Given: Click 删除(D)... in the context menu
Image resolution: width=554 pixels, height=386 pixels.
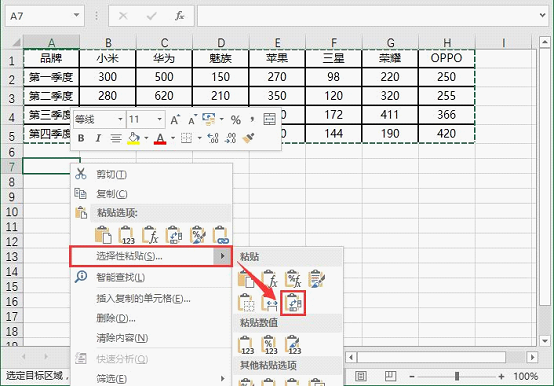Looking at the screenshot, I should pyautogui.click(x=116, y=319).
